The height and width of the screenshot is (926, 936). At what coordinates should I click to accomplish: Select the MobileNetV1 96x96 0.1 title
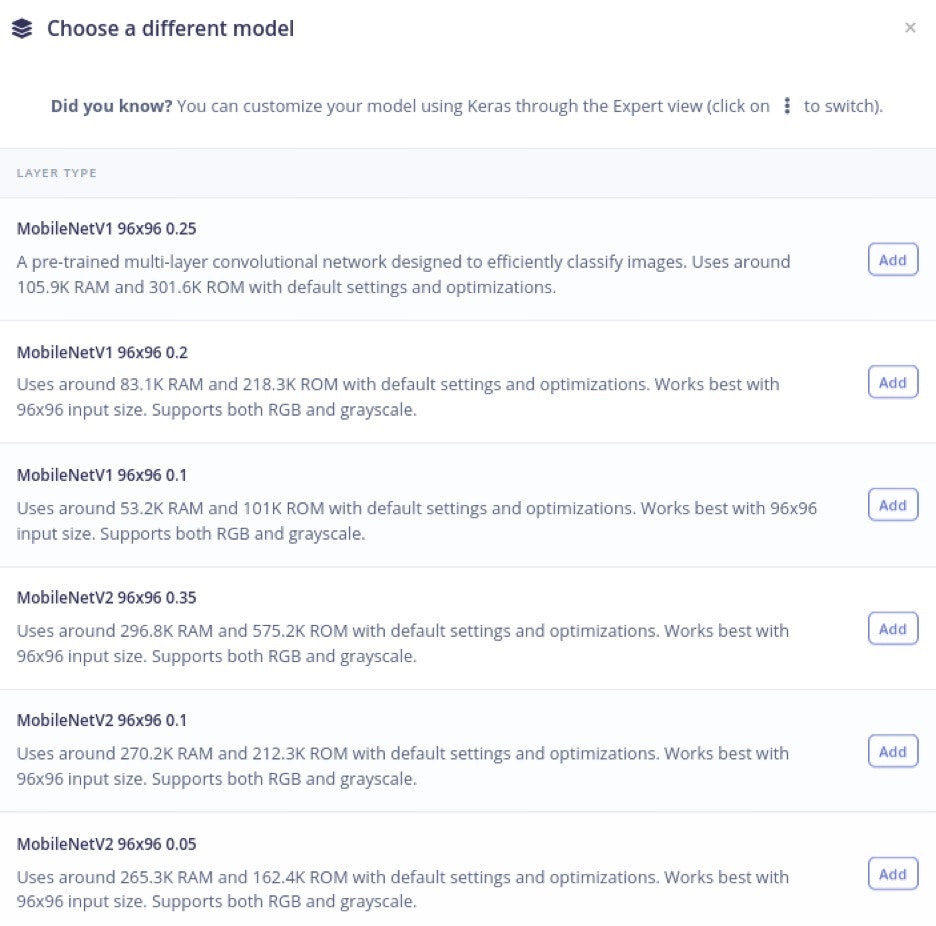tap(101, 475)
